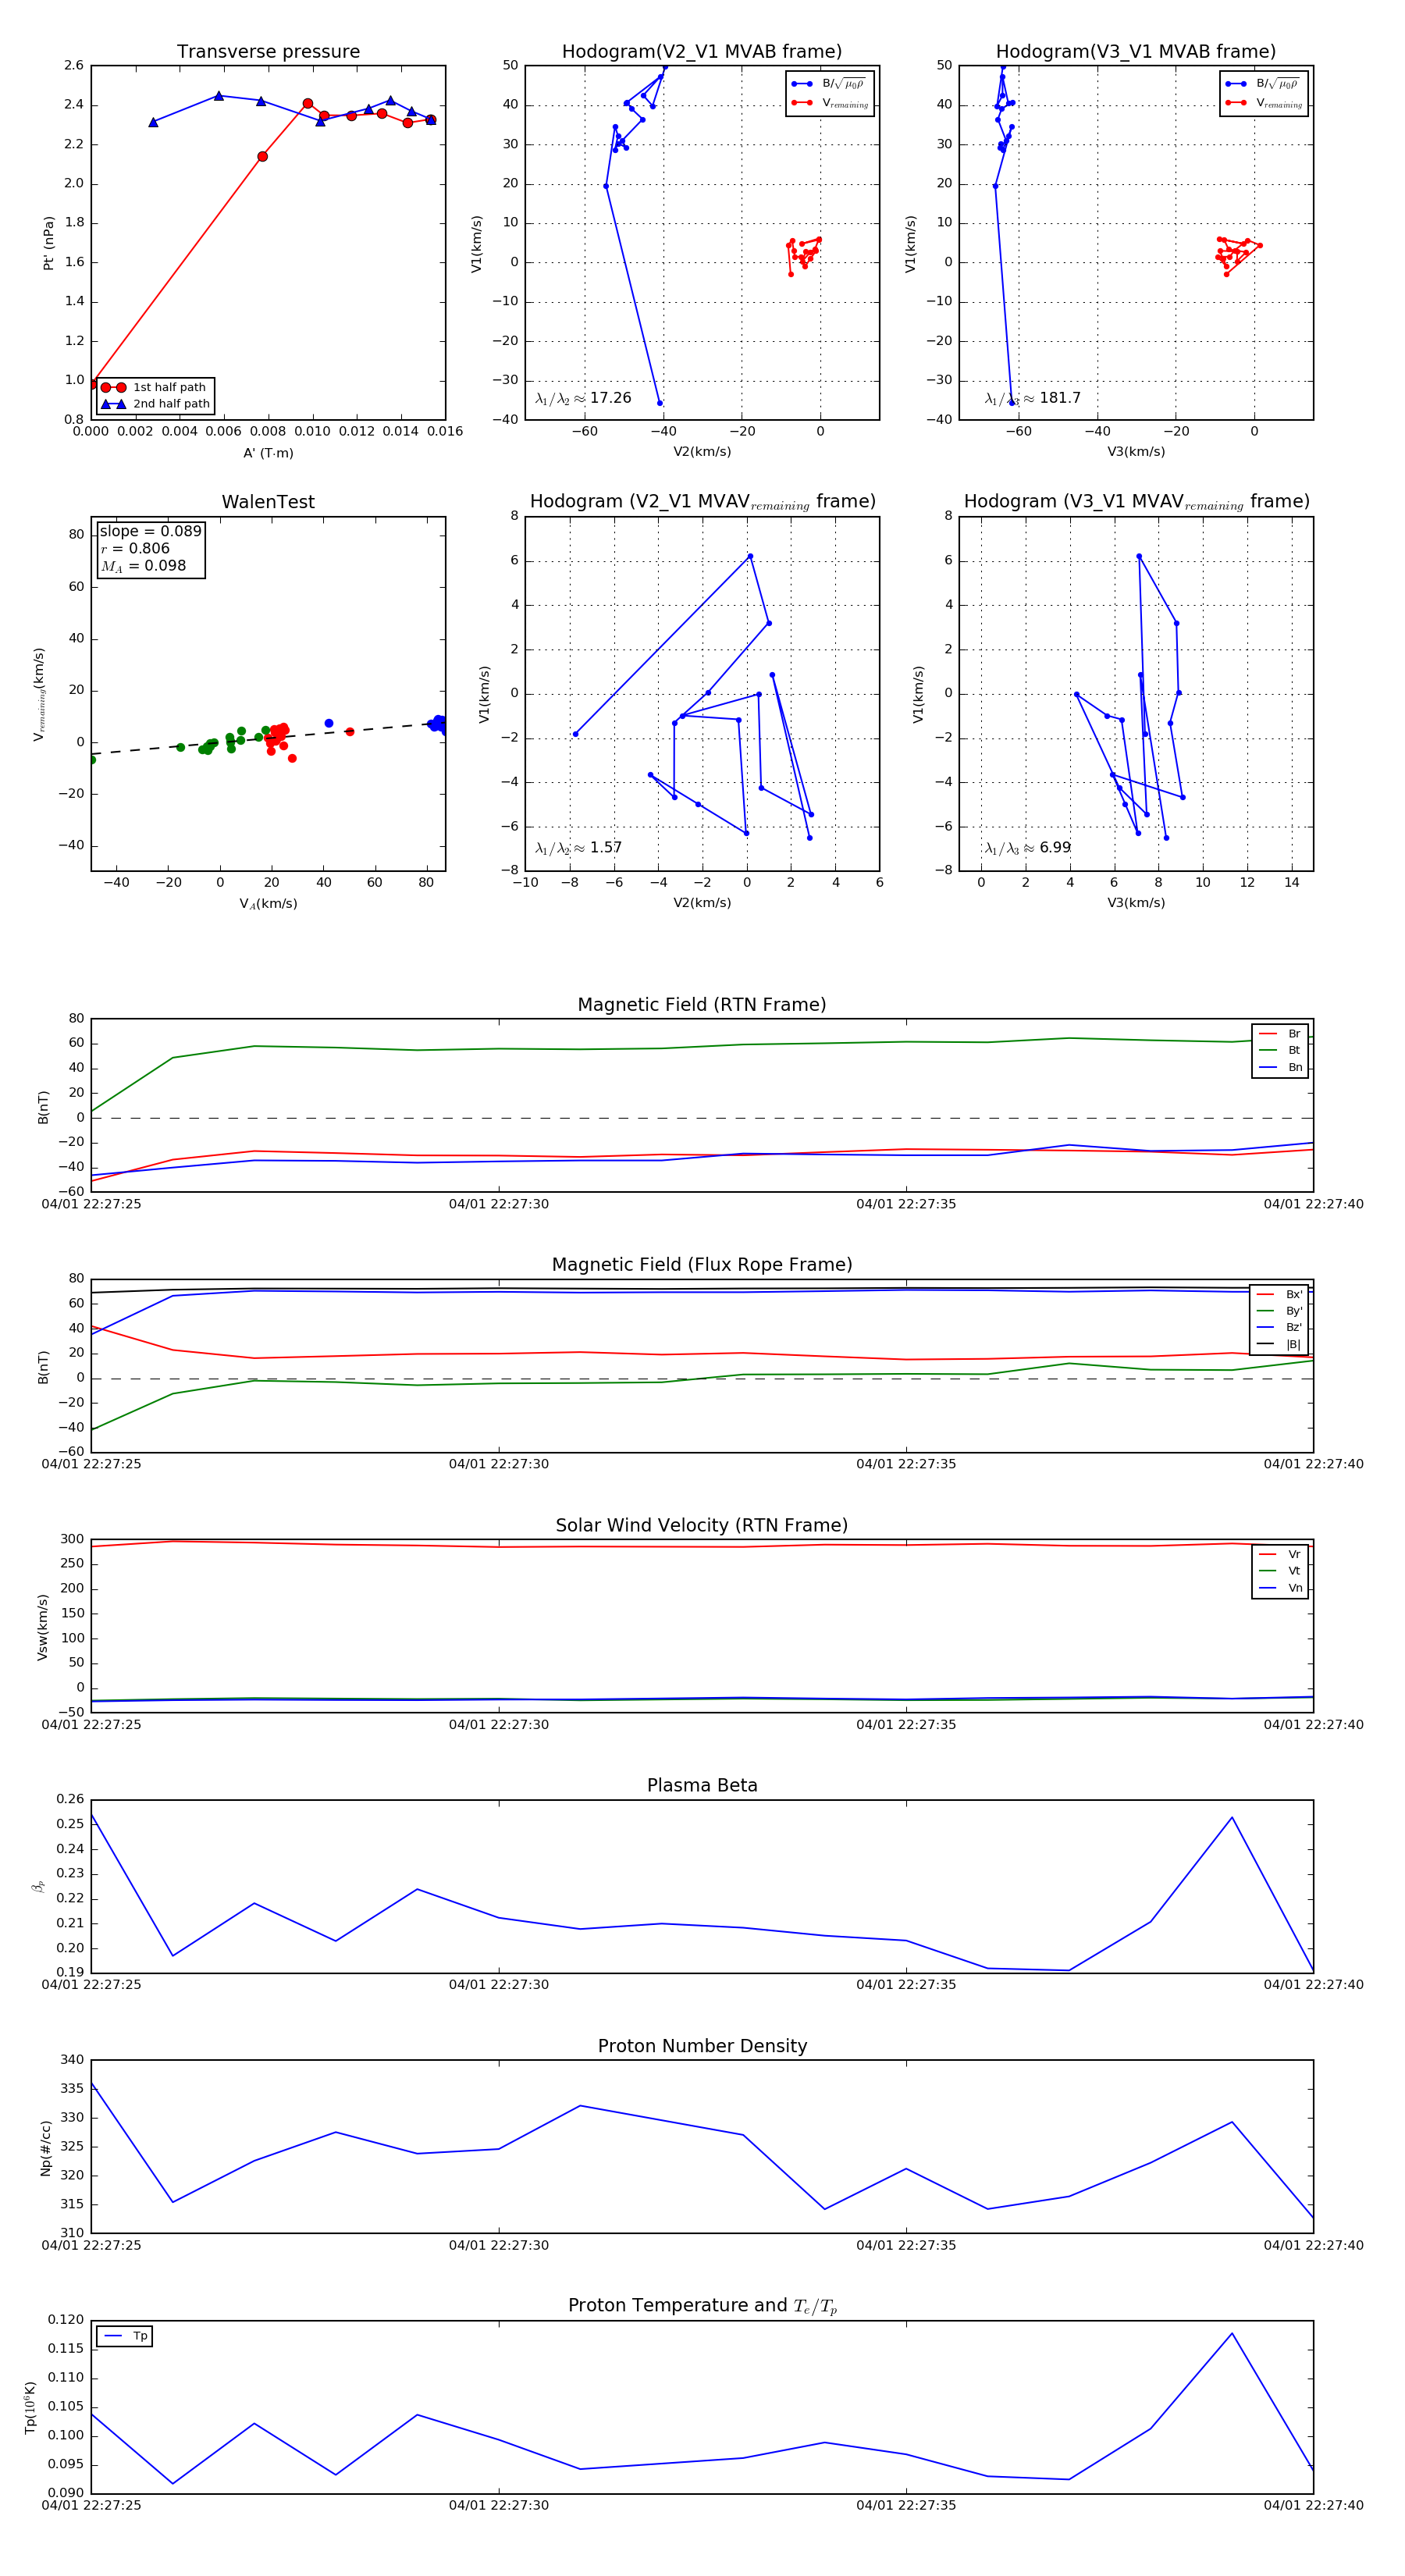Click the 'V_A(km/s)' x-axis label
Screen dimensions: 1405x2576
(x=268, y=903)
